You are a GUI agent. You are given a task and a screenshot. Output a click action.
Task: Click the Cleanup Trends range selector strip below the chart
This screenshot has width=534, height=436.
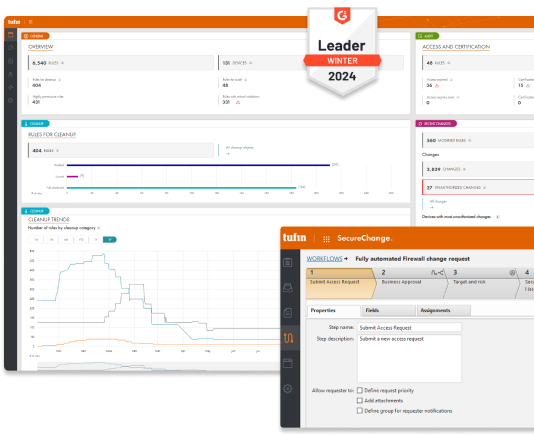coord(158,366)
